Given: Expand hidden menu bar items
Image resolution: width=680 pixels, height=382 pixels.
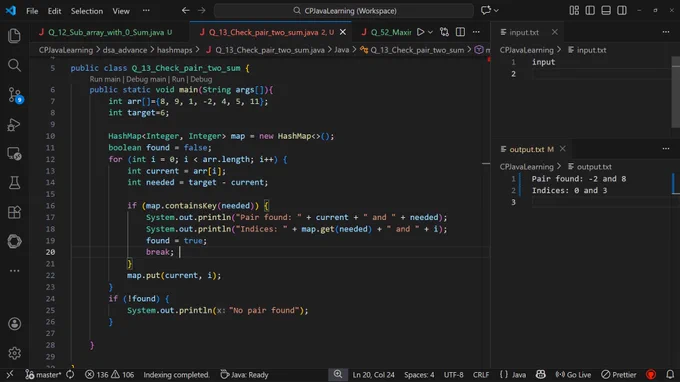Looking at the screenshot, I should coord(146,10).
